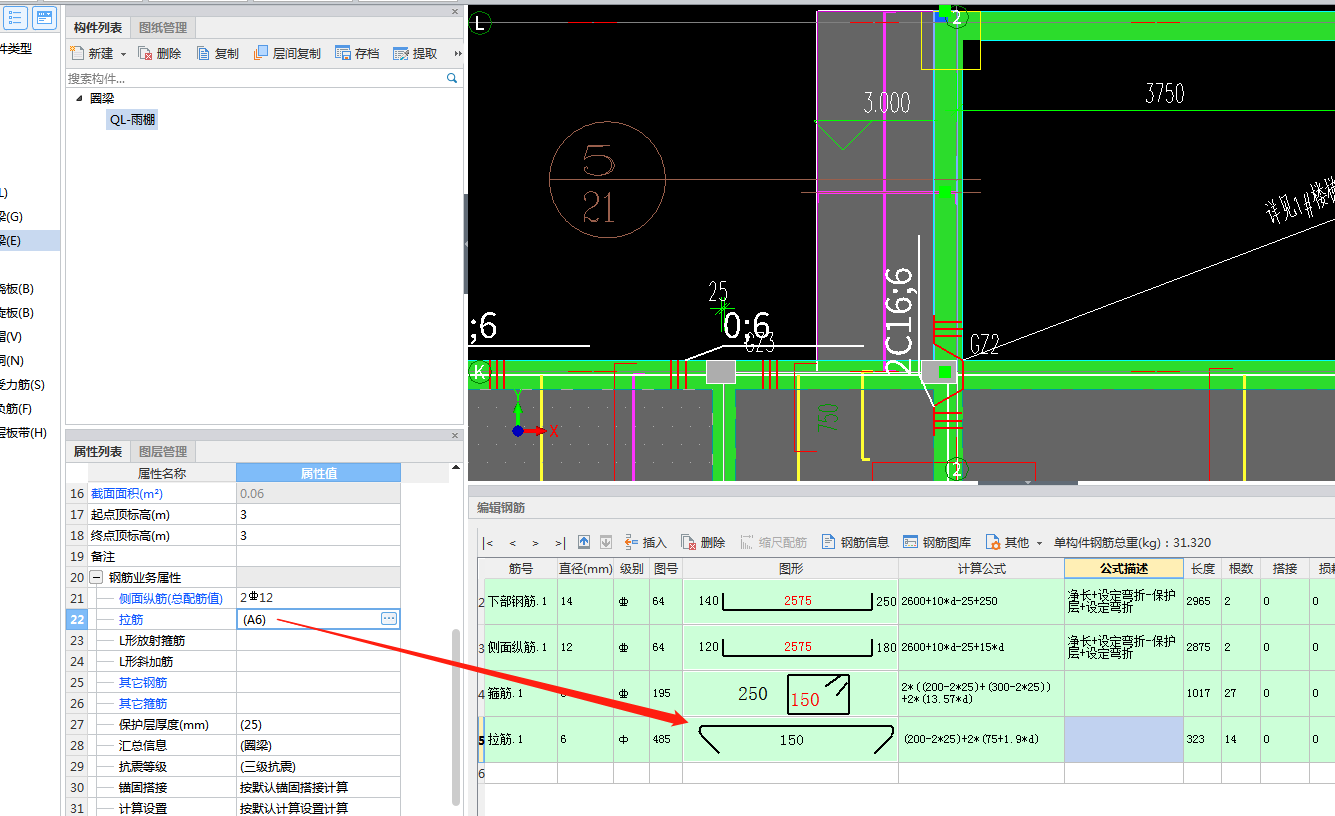Click 删除 in the rebar editor toolbar

703,542
